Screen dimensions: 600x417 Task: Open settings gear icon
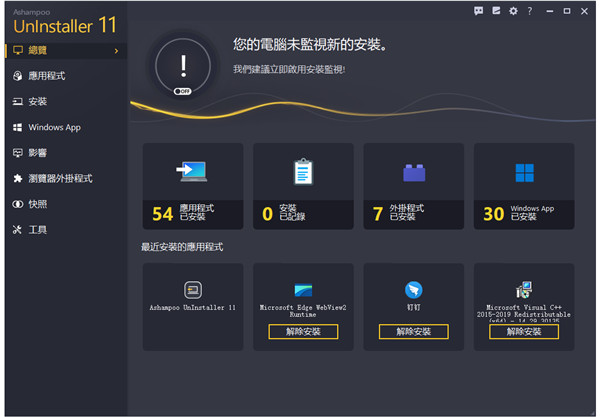coord(513,11)
